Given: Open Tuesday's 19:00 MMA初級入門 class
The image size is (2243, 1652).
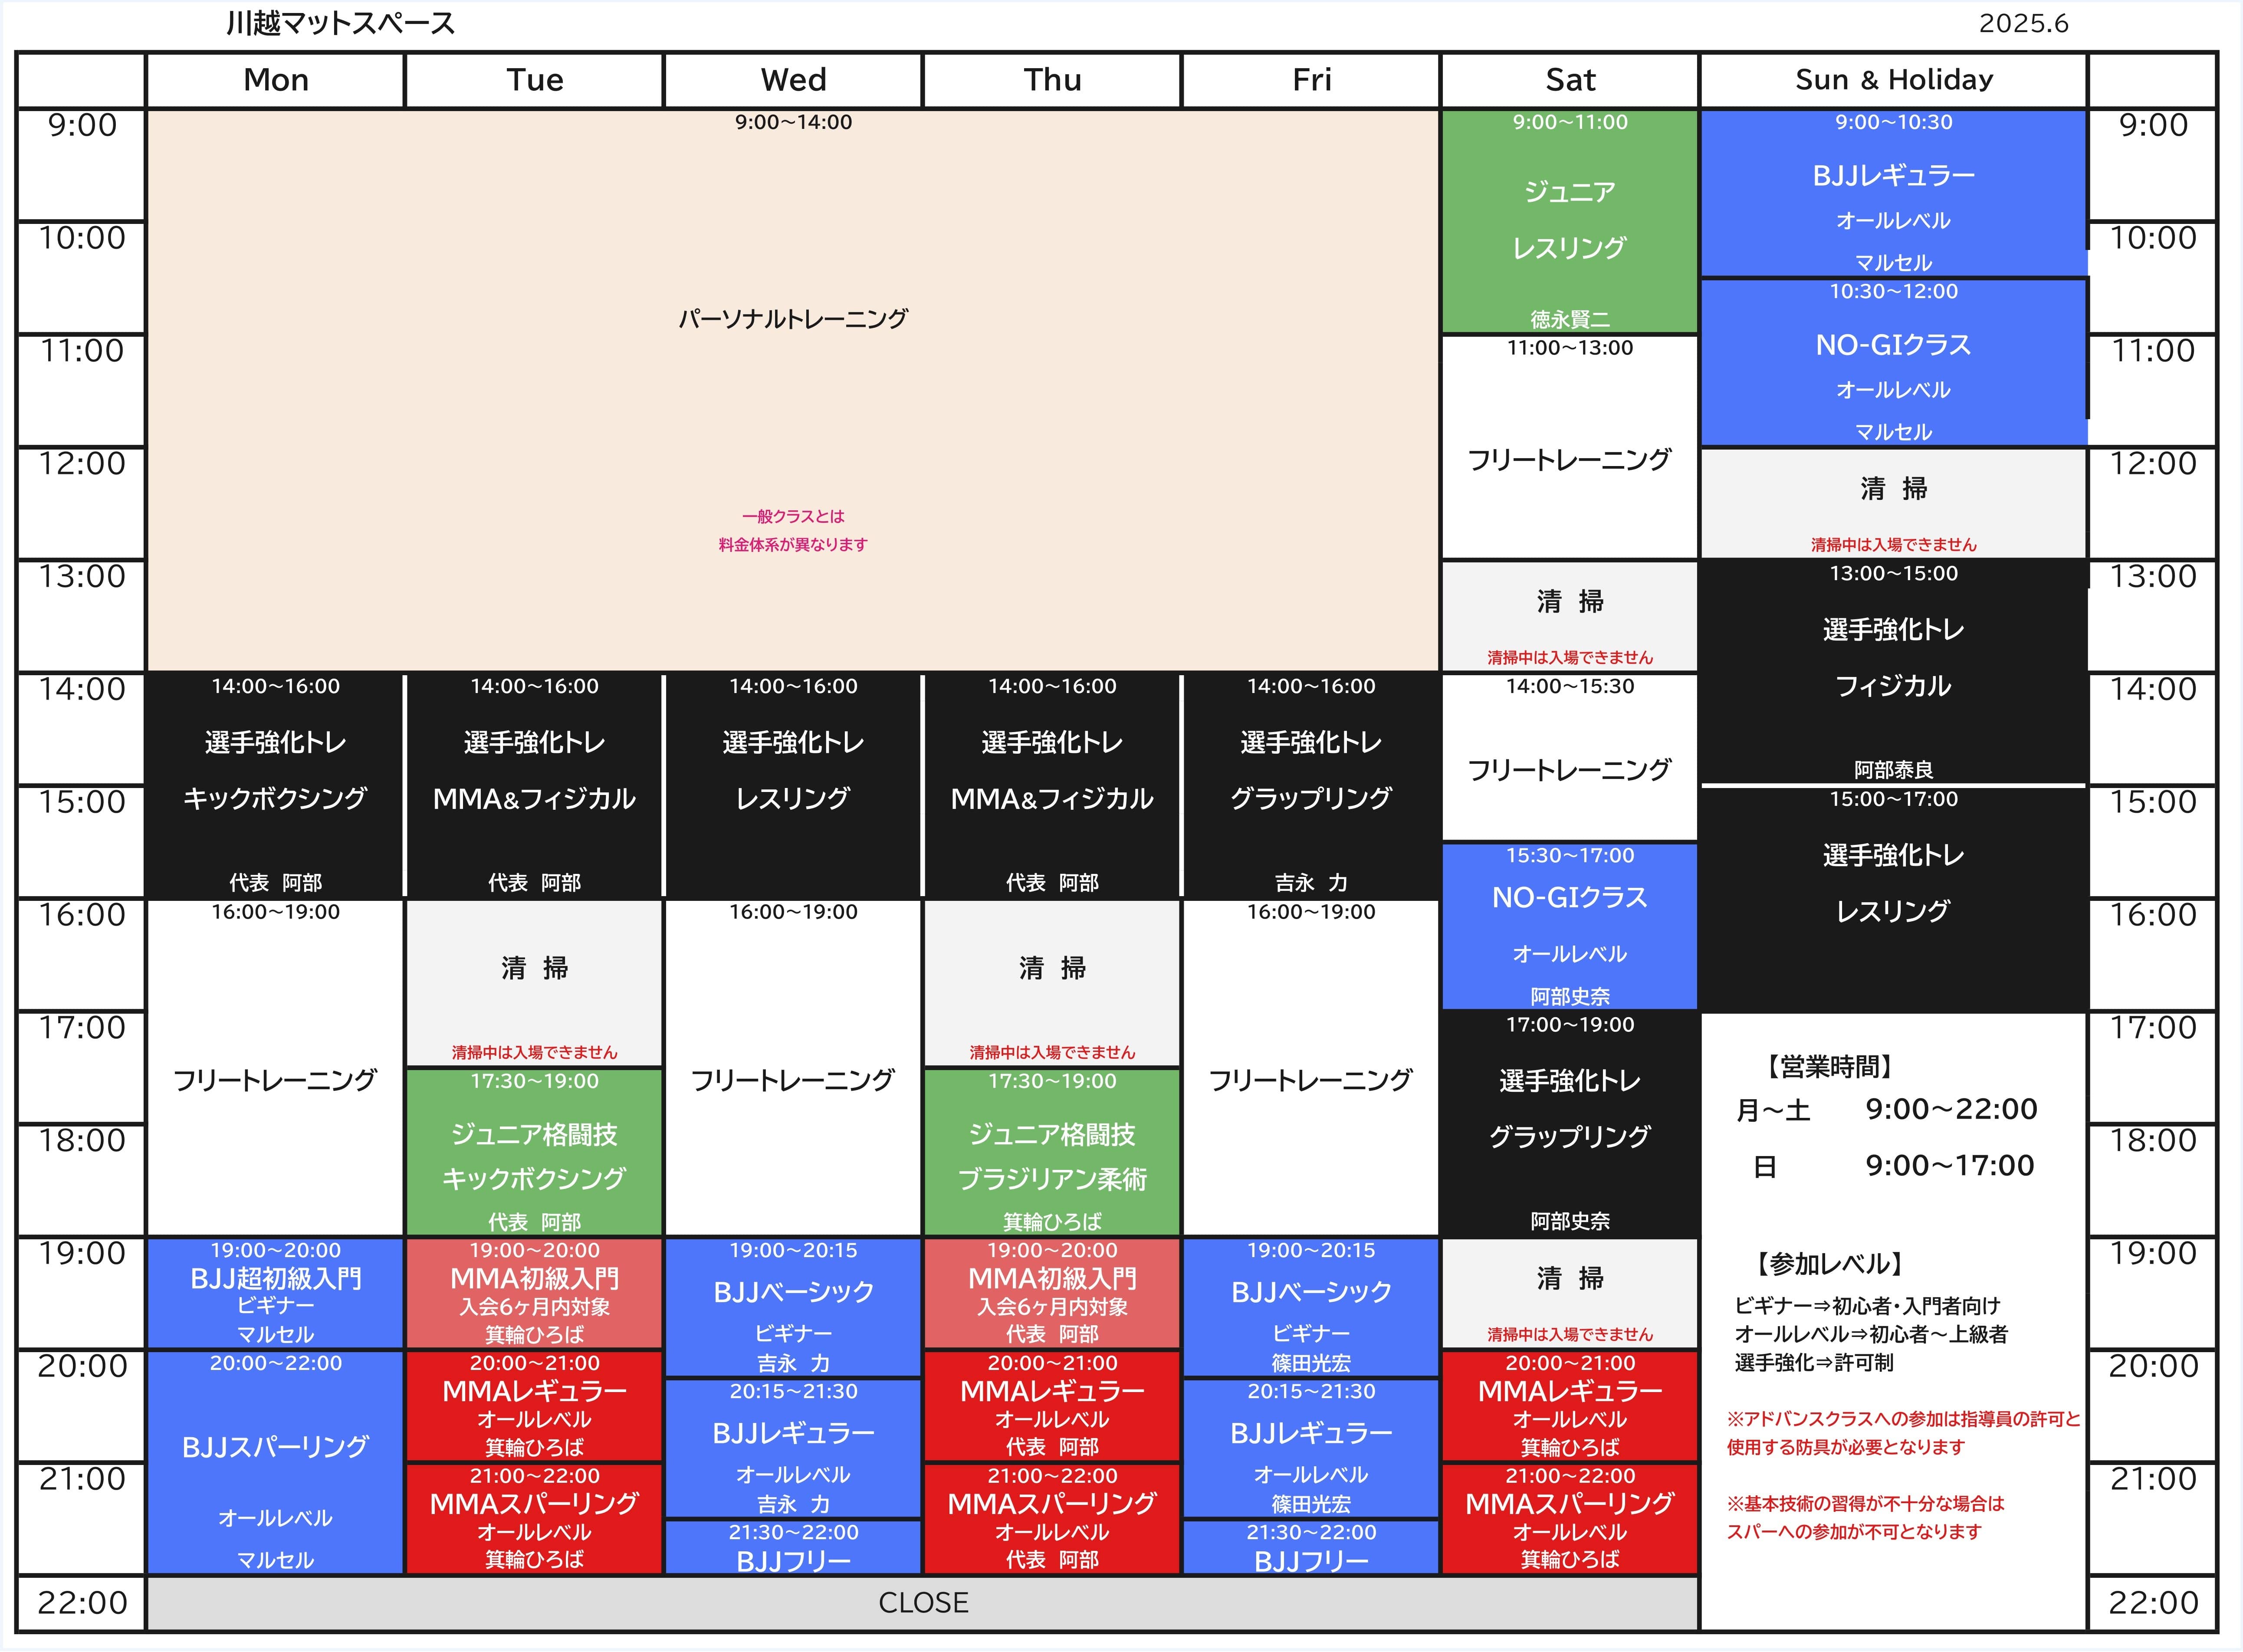Looking at the screenshot, I should coord(534,1293).
